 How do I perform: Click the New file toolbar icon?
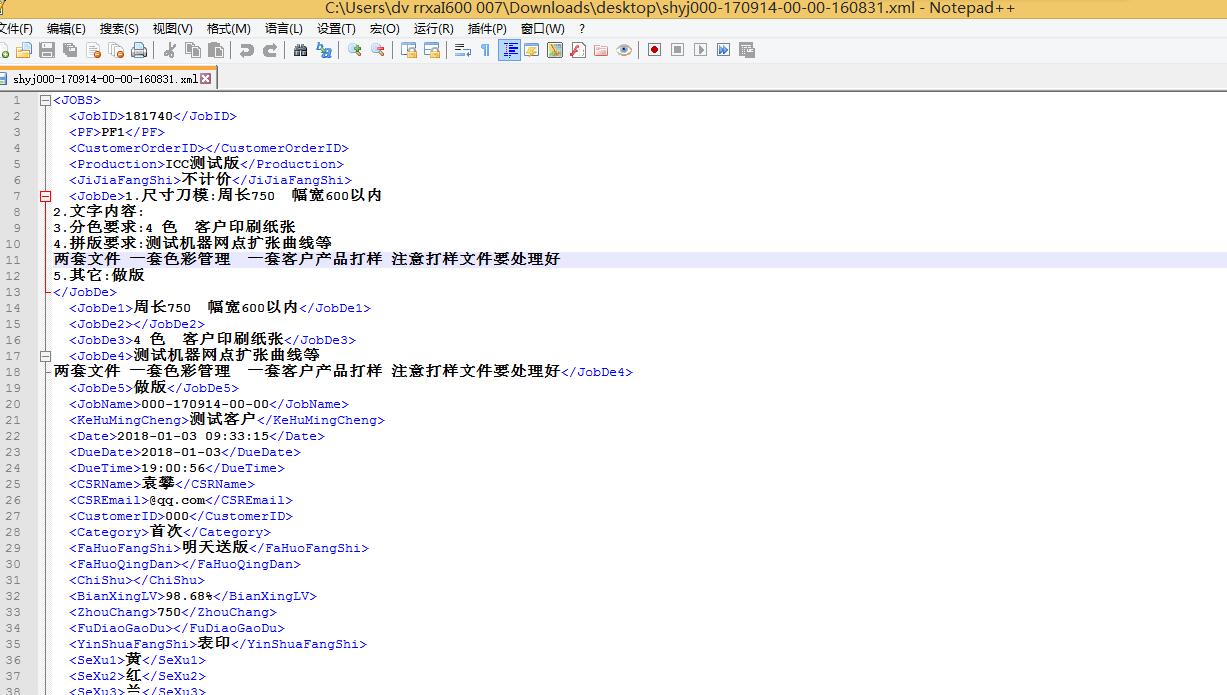tap(4, 50)
